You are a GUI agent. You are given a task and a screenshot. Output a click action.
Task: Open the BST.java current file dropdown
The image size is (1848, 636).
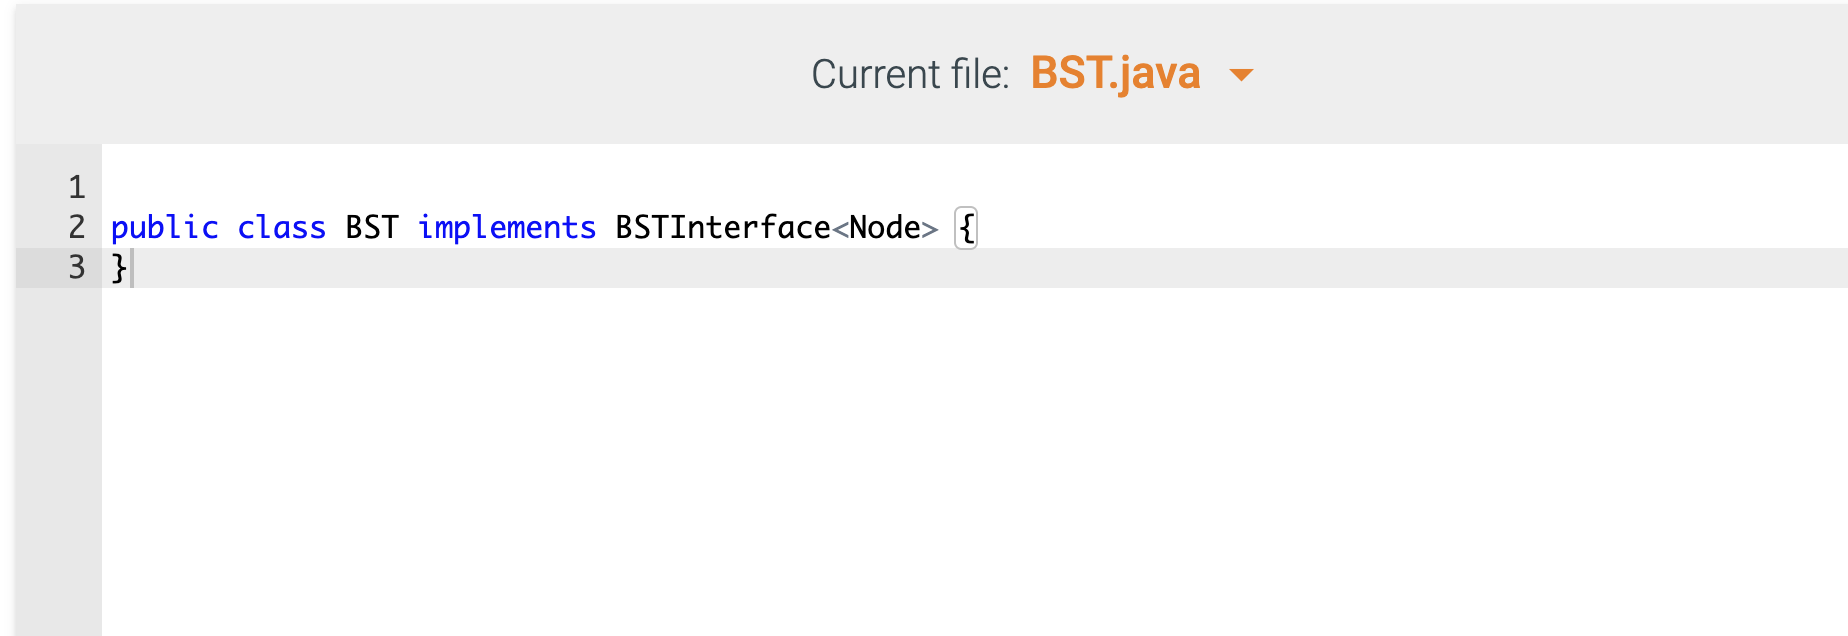[1115, 74]
